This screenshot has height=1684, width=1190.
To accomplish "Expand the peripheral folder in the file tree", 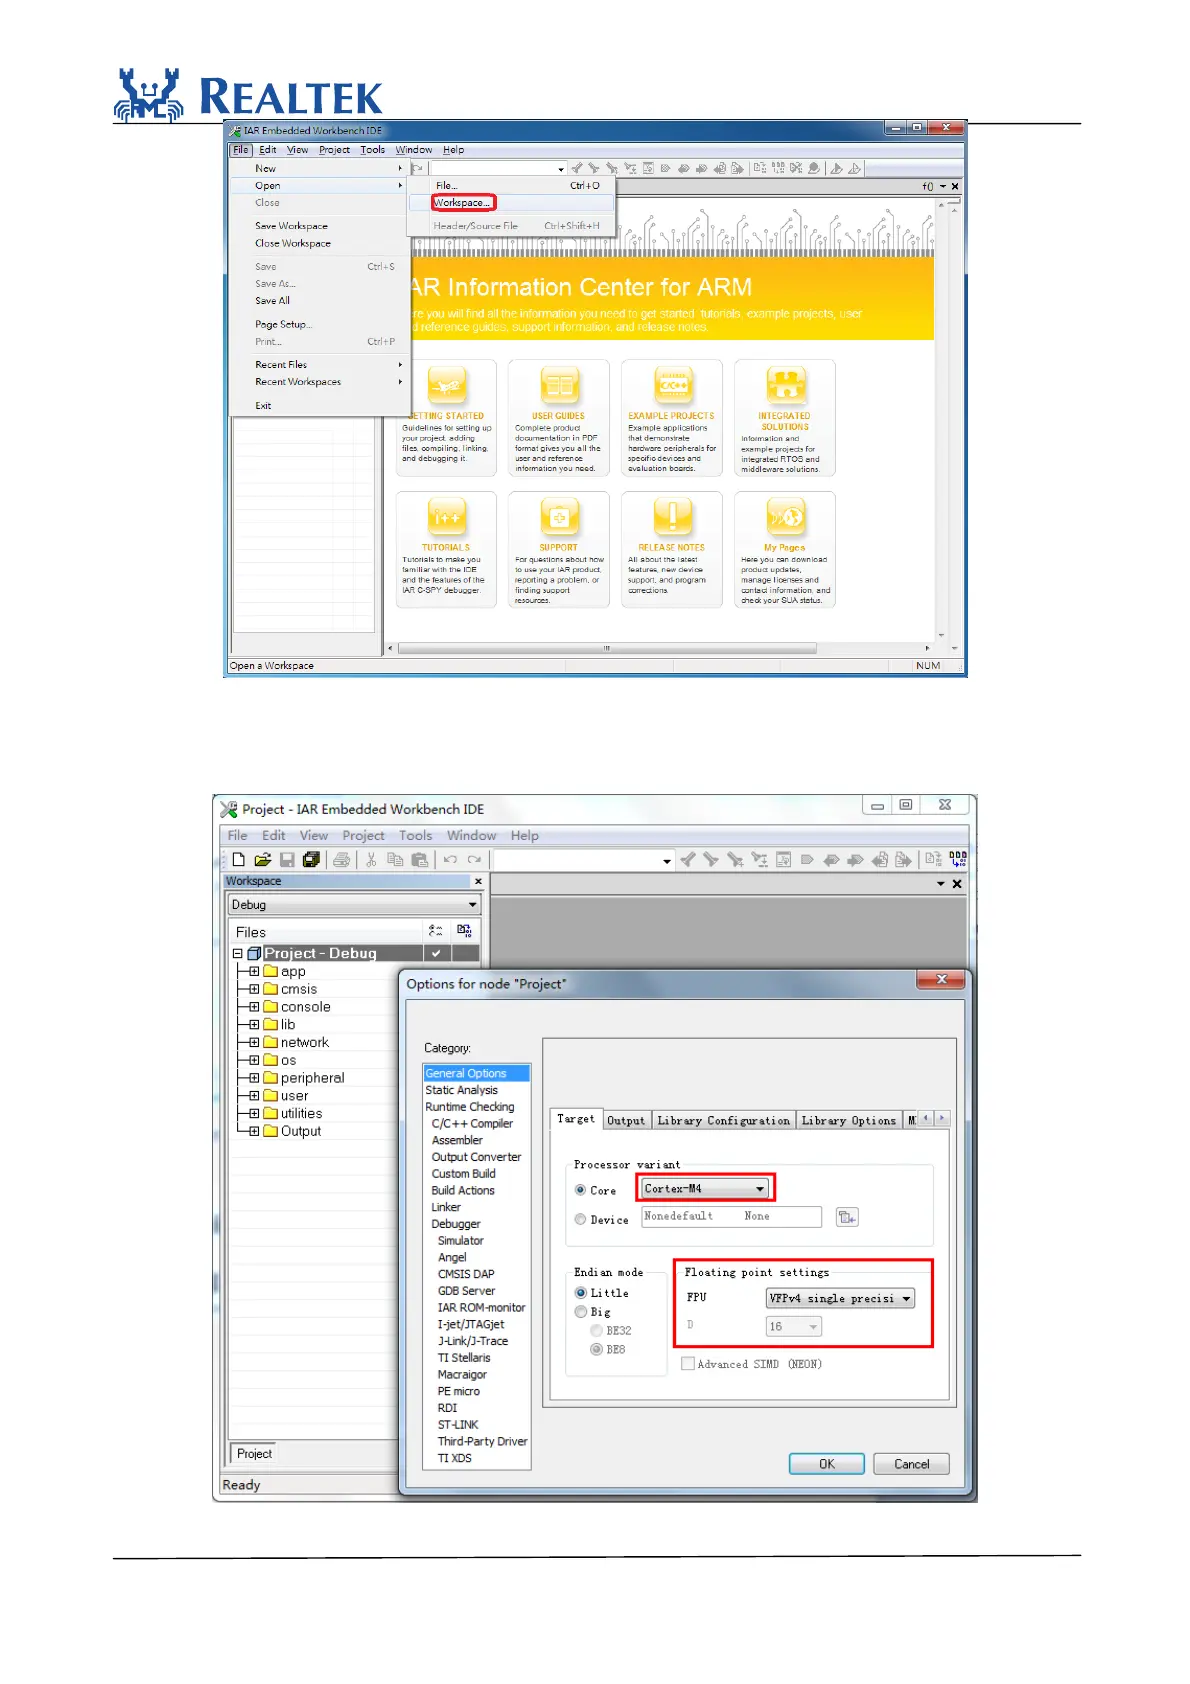I will tap(254, 1078).
